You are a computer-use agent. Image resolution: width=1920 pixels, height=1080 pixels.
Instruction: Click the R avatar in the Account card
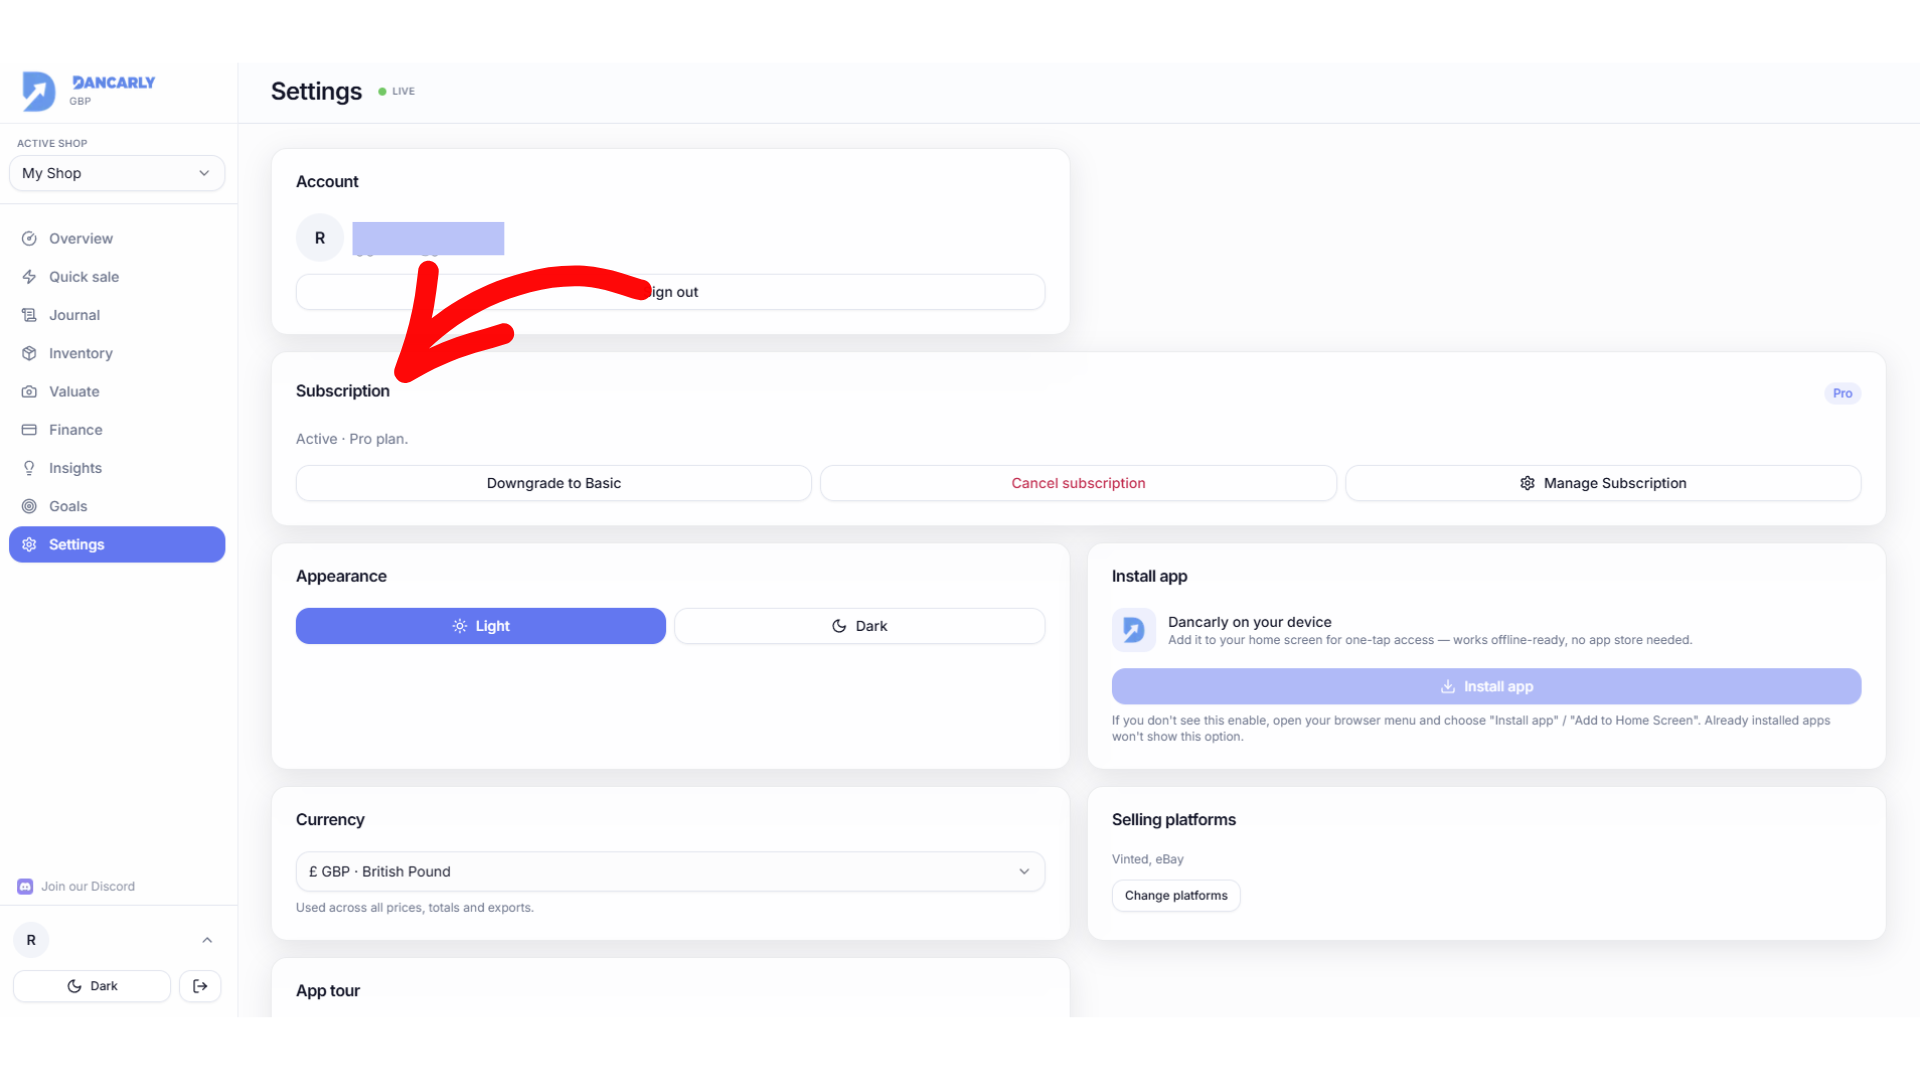pyautogui.click(x=320, y=238)
